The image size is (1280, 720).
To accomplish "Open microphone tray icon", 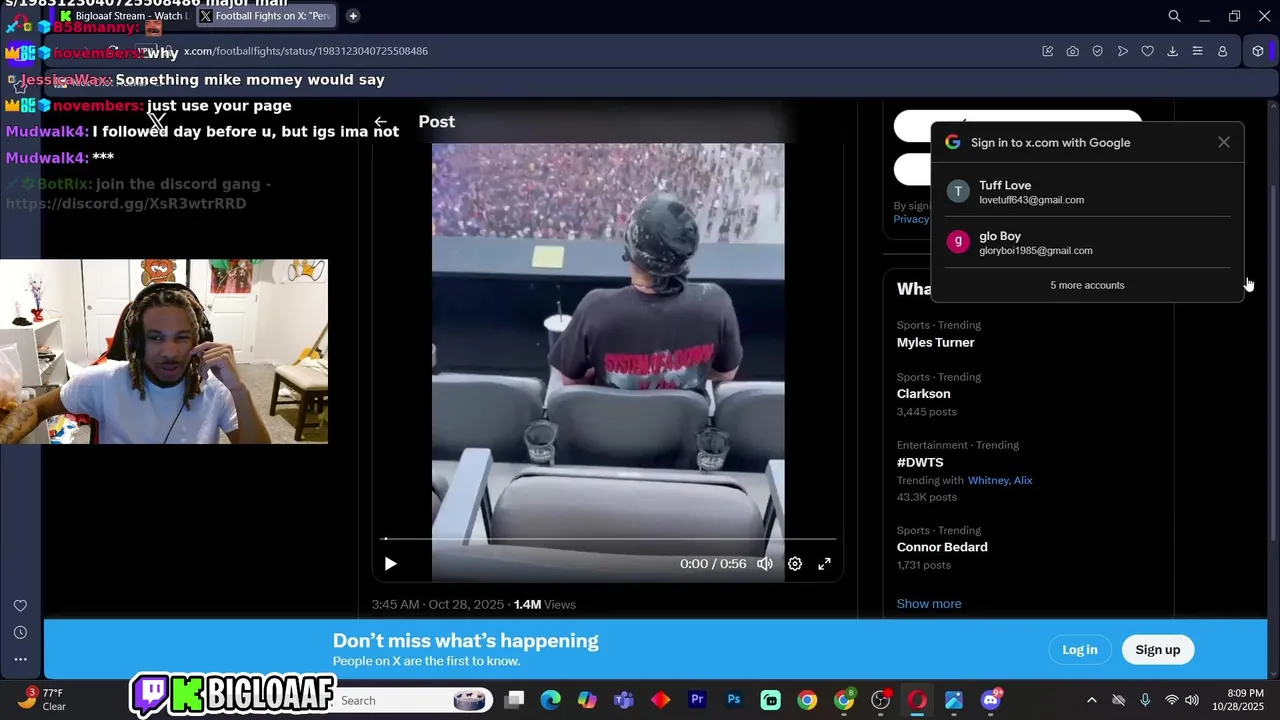I will pyautogui.click(x=1145, y=700).
